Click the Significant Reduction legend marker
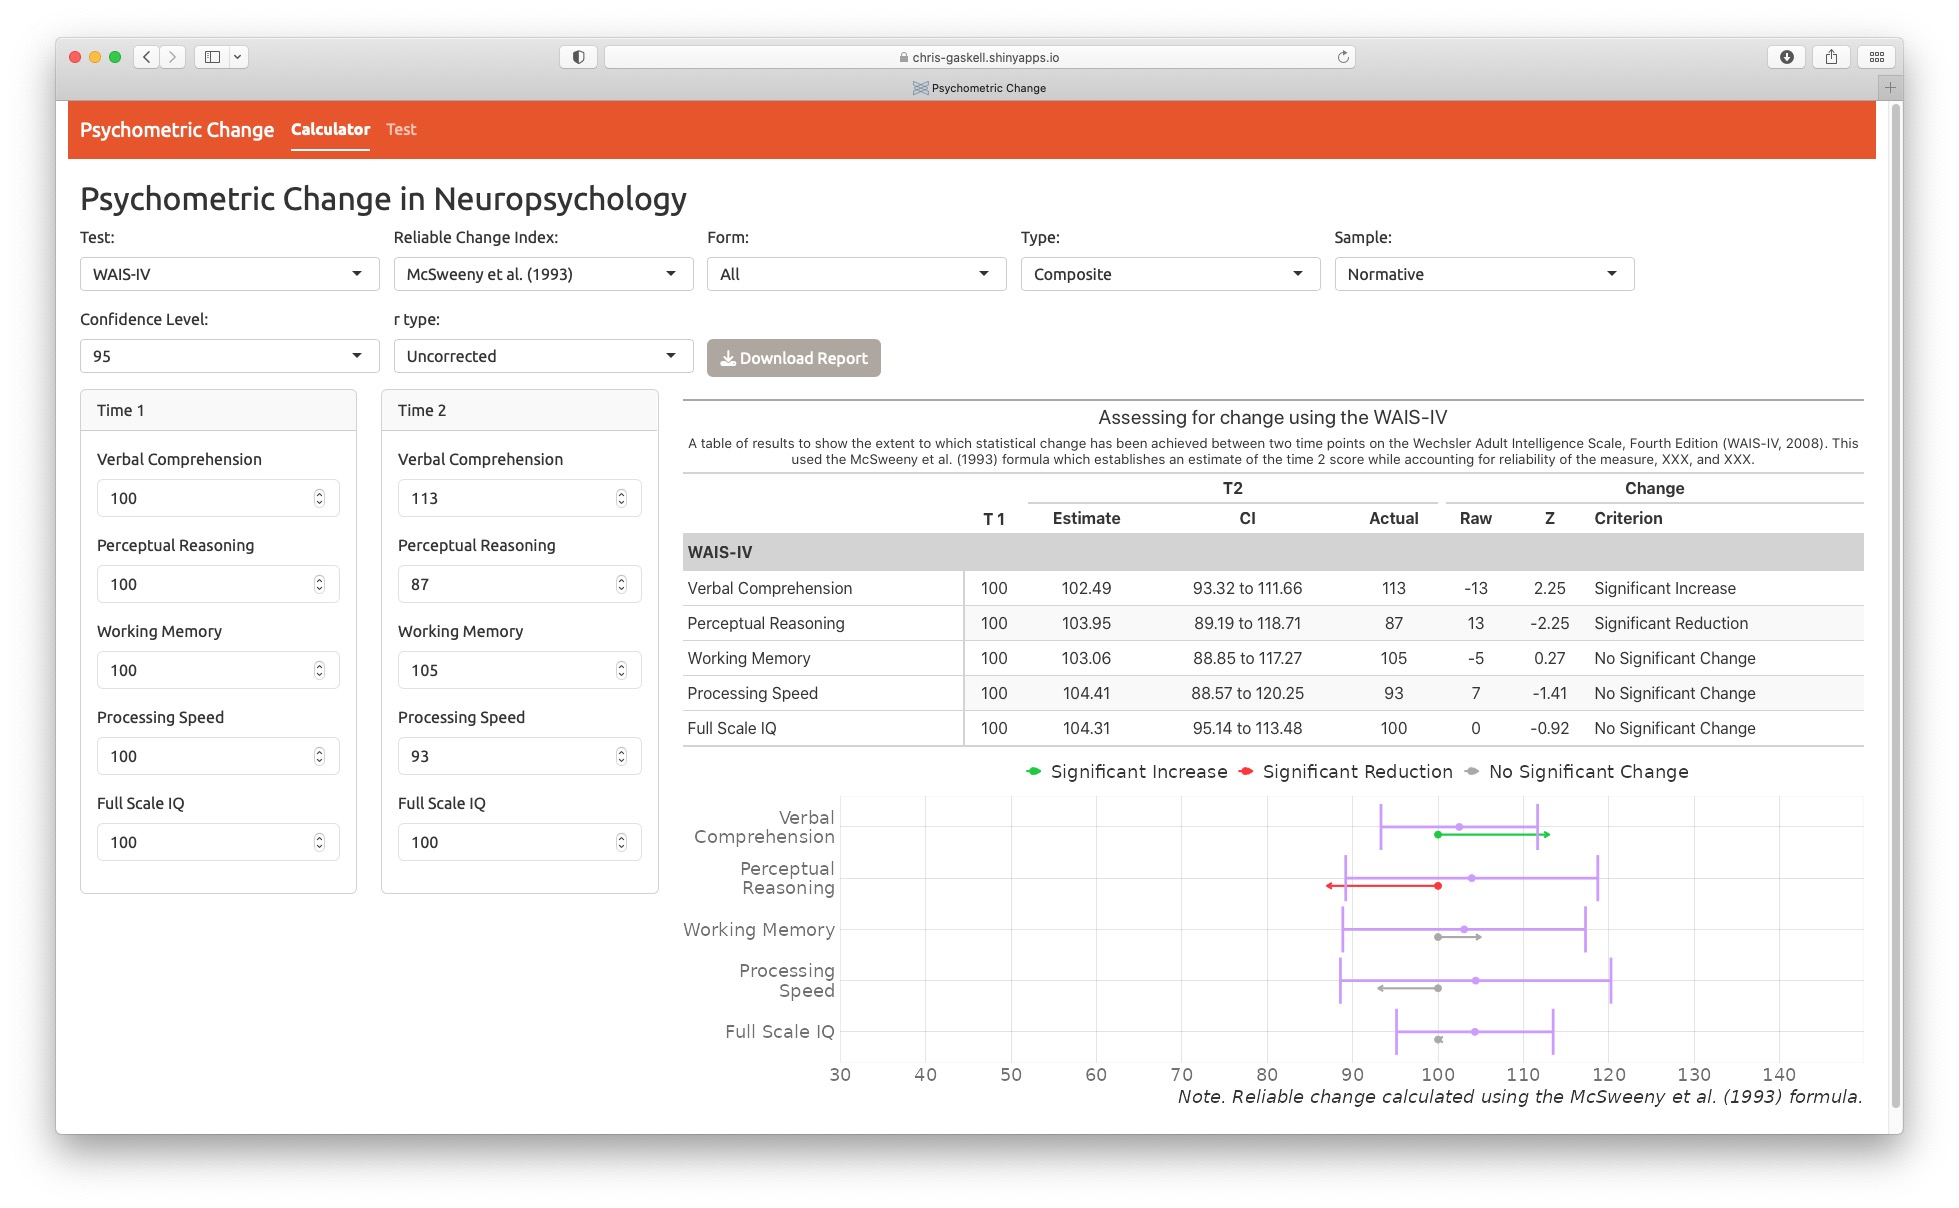The height and width of the screenshot is (1208, 1959). (x=1246, y=772)
